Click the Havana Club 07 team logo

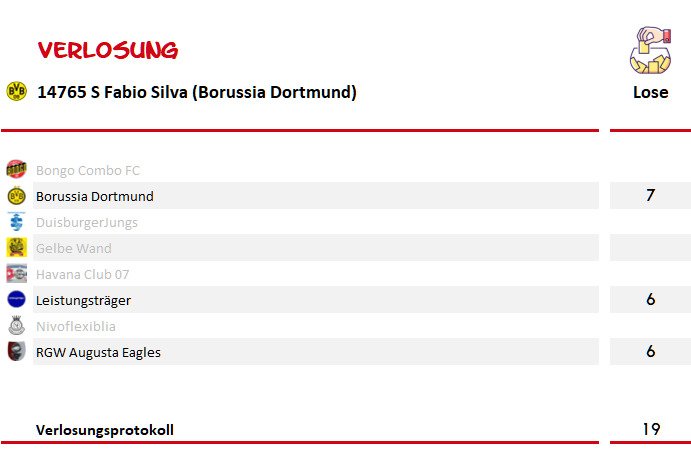16,274
